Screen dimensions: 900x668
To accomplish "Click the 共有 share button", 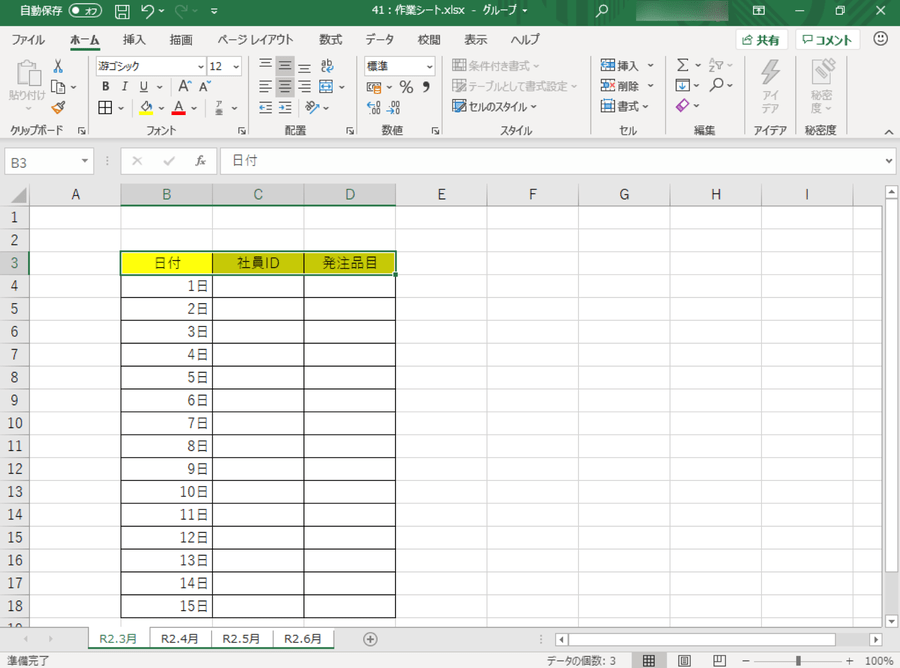I will (x=761, y=40).
